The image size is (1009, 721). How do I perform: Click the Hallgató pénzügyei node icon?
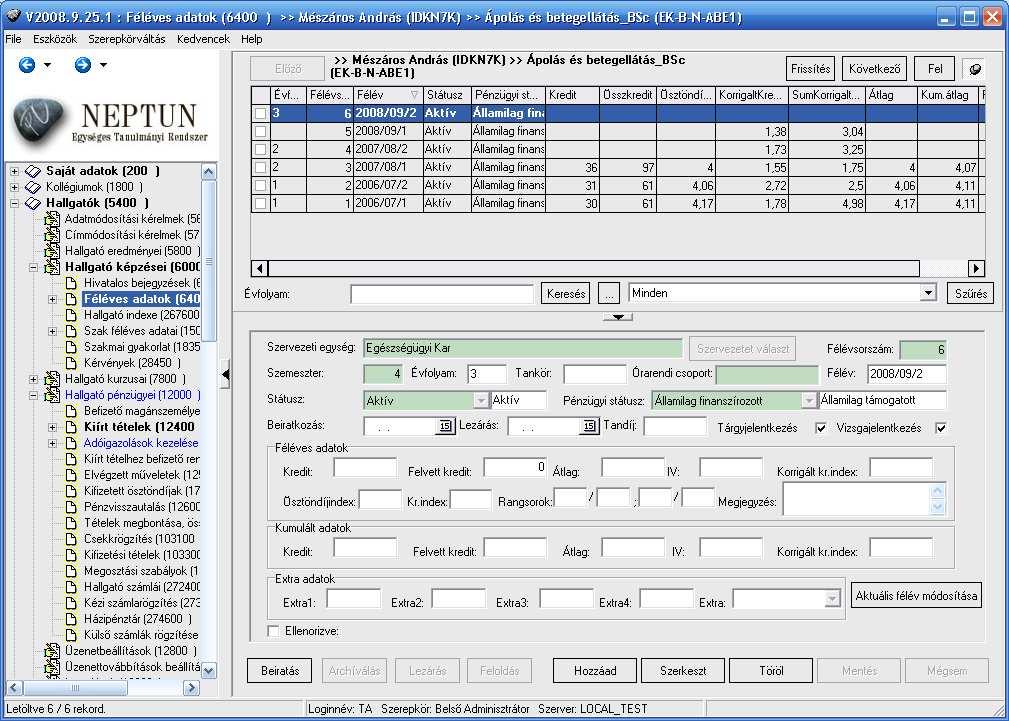click(x=52, y=395)
